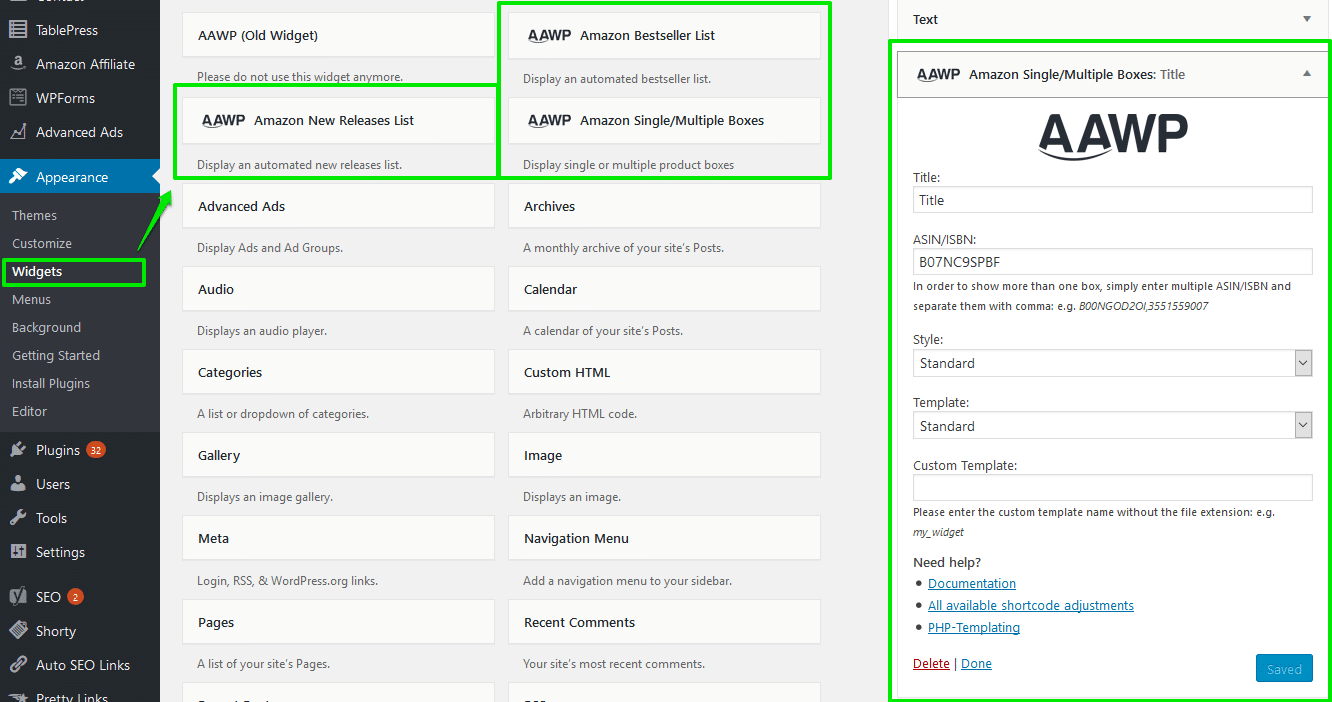Open the Getting Started submenu item
The width and height of the screenshot is (1332, 702).
56,355
